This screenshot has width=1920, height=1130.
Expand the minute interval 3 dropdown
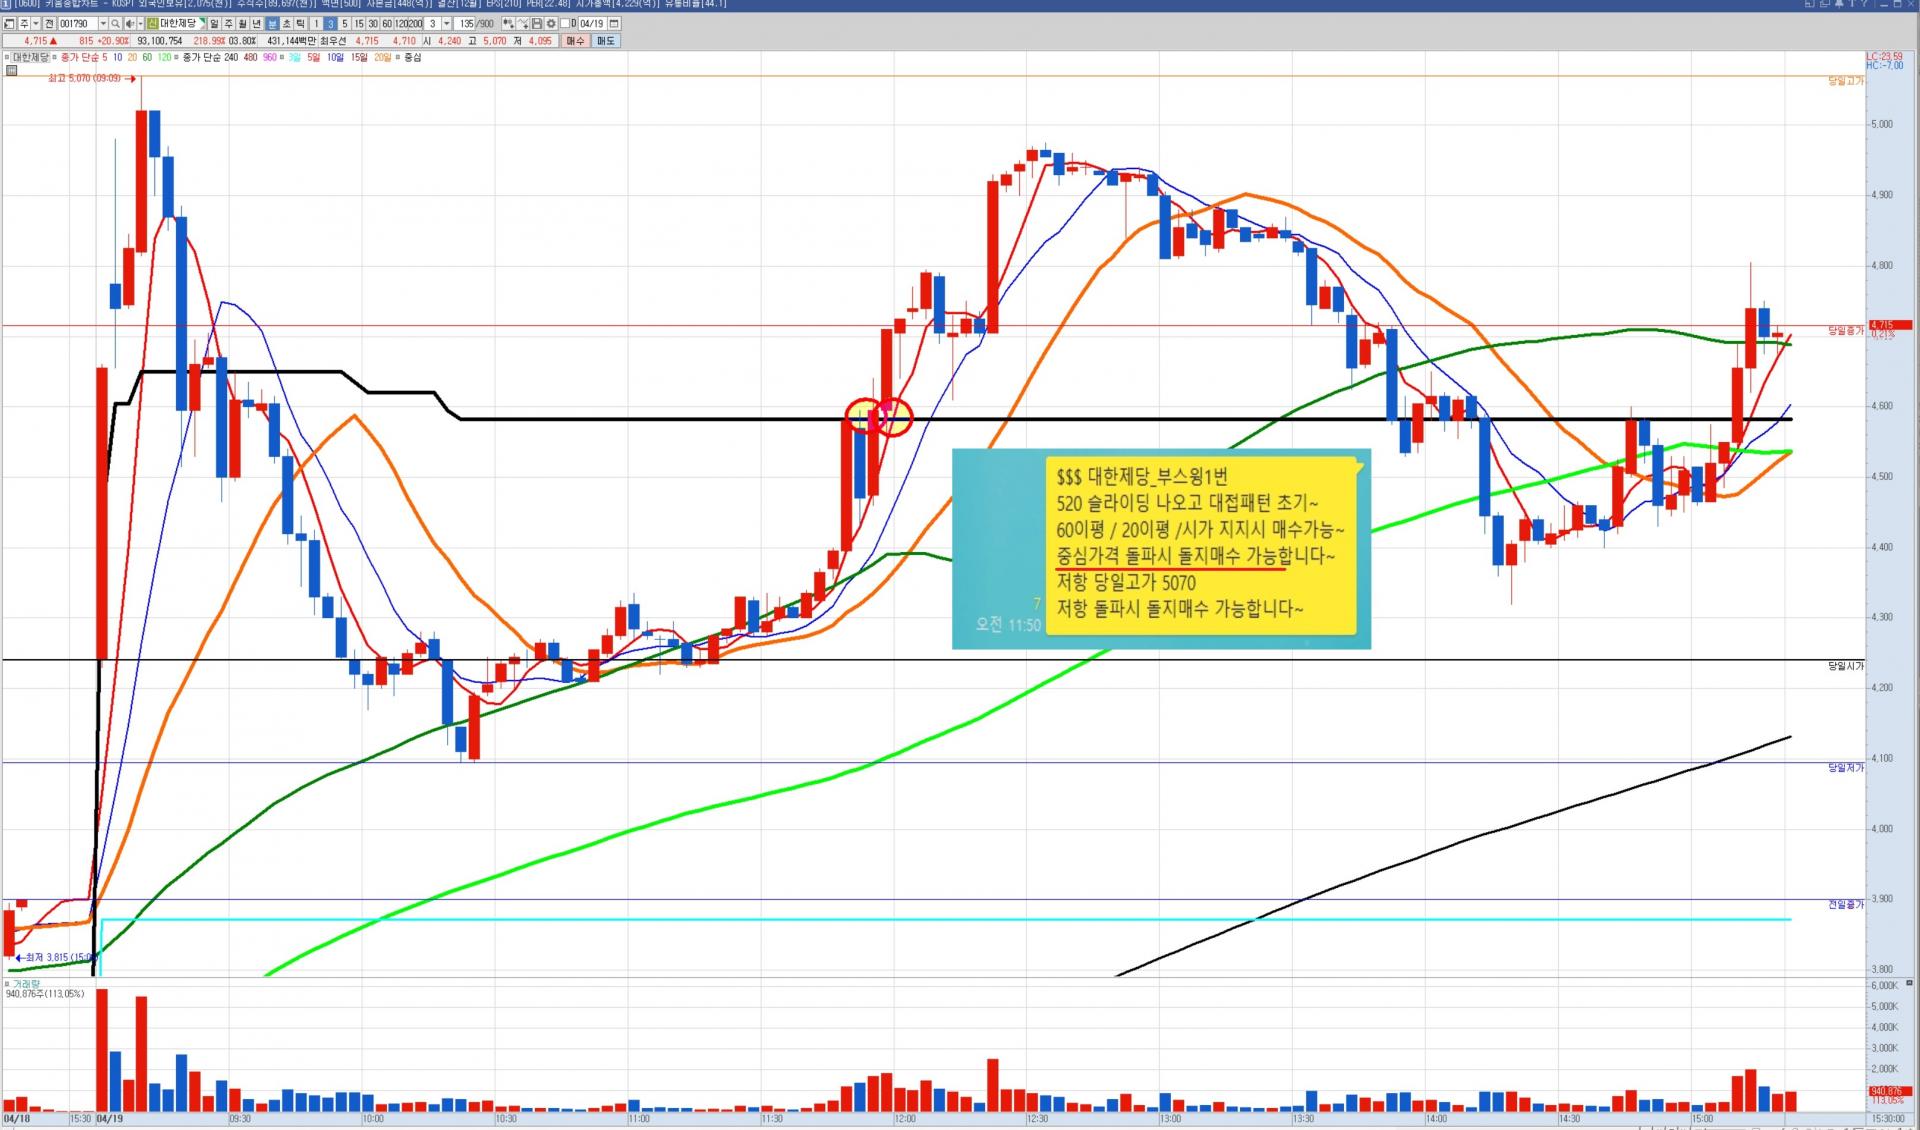point(446,23)
